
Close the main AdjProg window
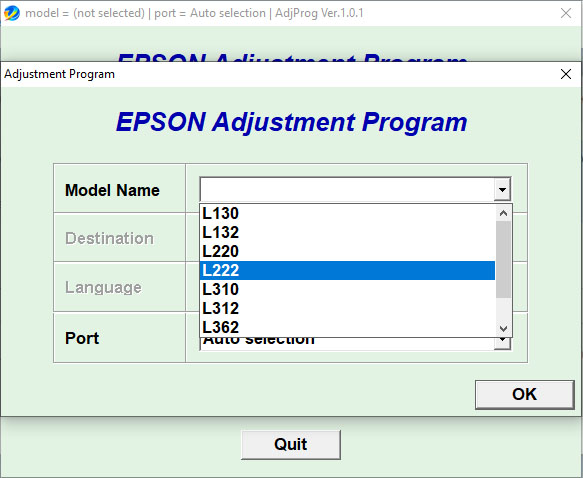[x=566, y=13]
